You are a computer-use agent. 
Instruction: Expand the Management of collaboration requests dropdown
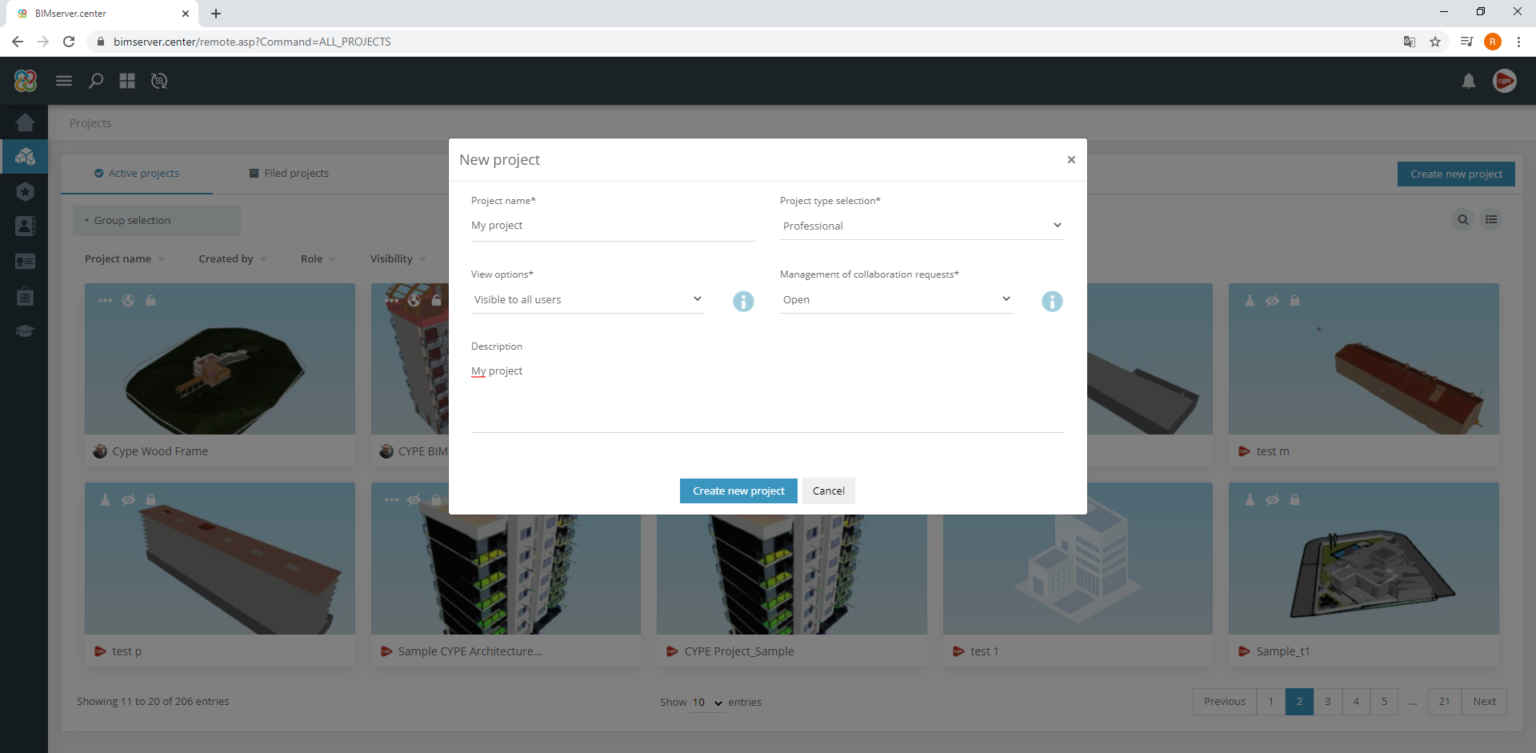click(x=895, y=299)
